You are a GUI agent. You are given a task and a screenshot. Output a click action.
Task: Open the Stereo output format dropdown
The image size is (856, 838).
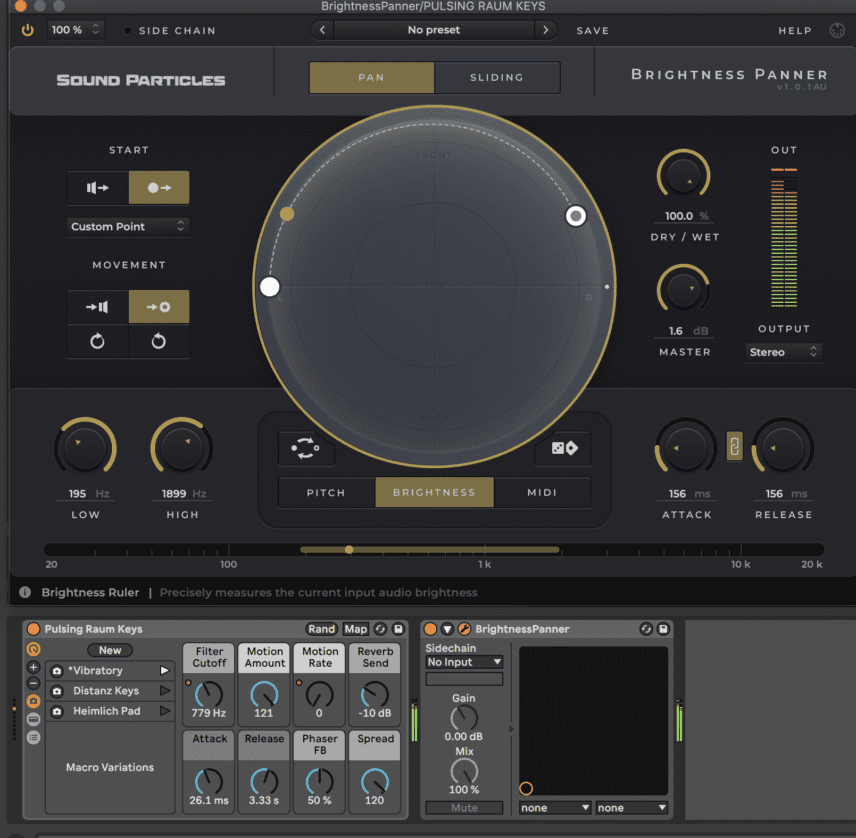[784, 352]
